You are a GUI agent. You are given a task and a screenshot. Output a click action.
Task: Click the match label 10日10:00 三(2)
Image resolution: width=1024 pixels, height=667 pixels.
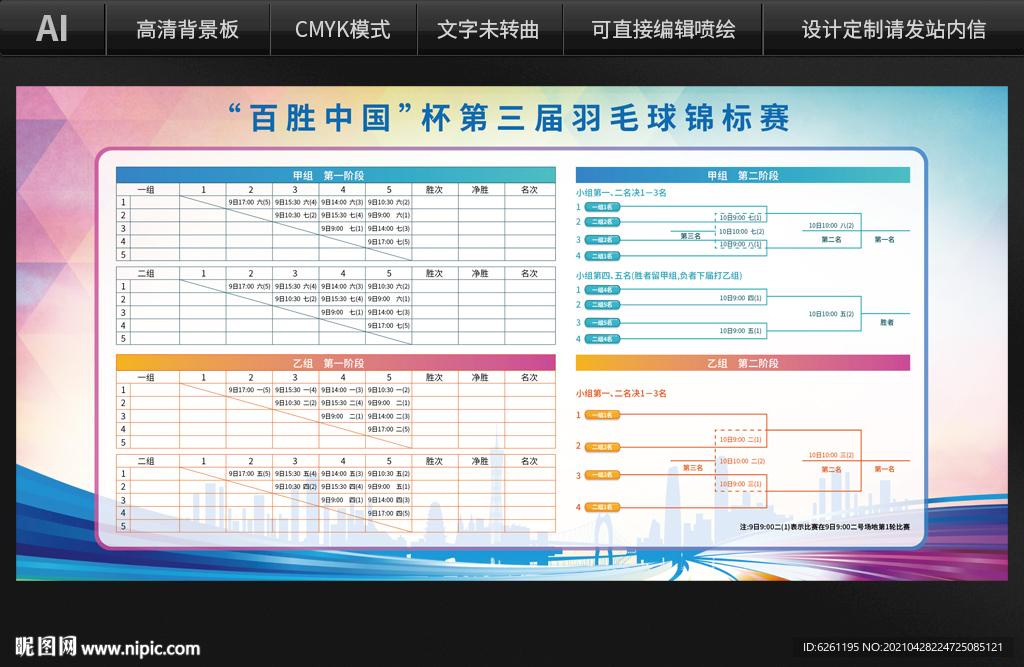(831, 455)
